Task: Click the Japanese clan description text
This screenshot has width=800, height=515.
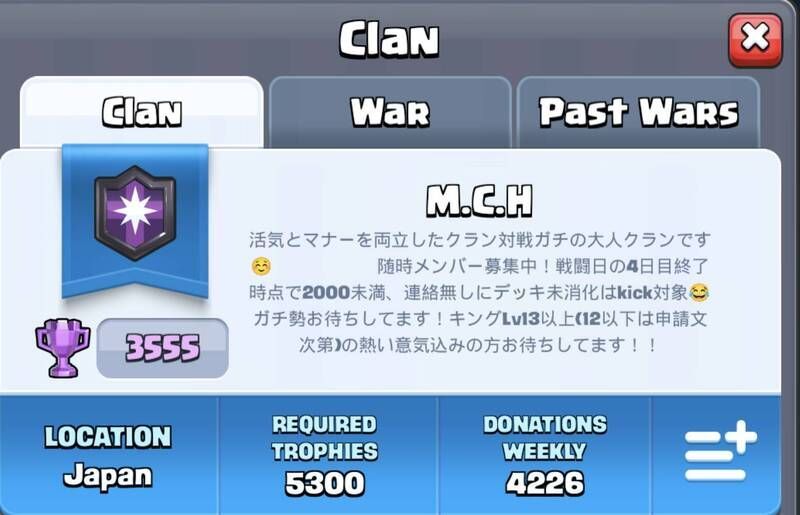Action: click(480, 292)
